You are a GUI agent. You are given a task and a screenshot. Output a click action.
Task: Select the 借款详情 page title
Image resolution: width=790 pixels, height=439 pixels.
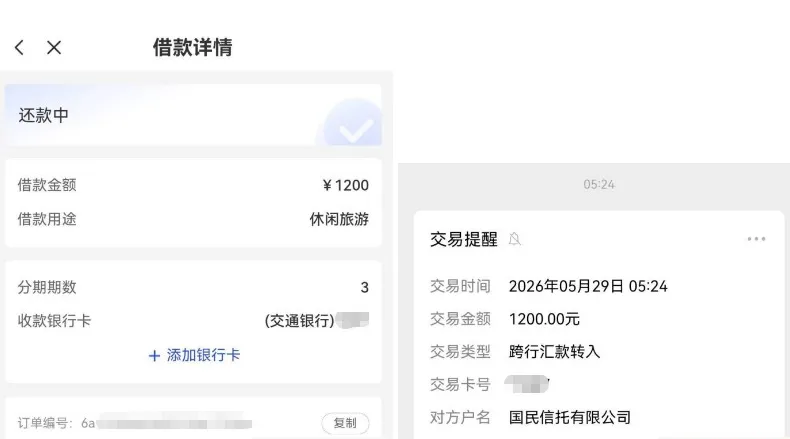point(192,47)
